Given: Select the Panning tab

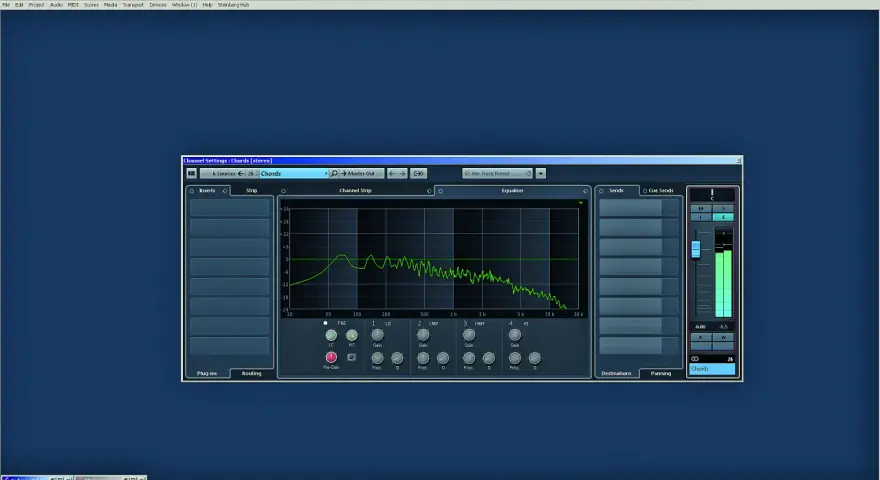Looking at the screenshot, I should tap(661, 373).
